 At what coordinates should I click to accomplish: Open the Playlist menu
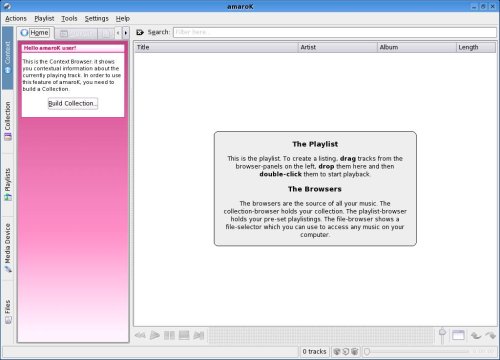tap(44, 18)
